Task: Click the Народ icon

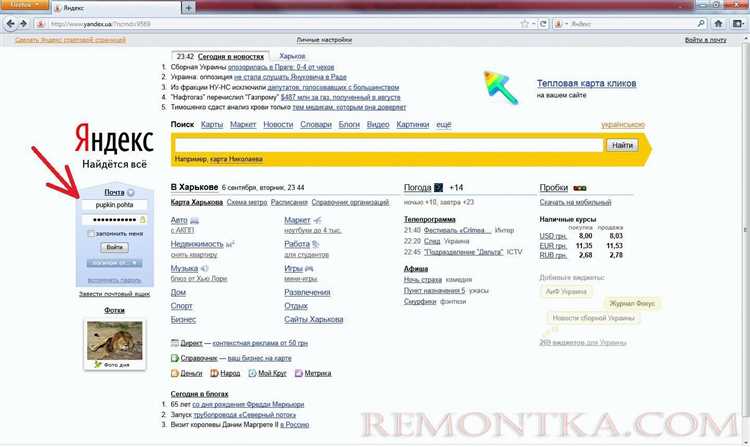Action: [x=214, y=373]
